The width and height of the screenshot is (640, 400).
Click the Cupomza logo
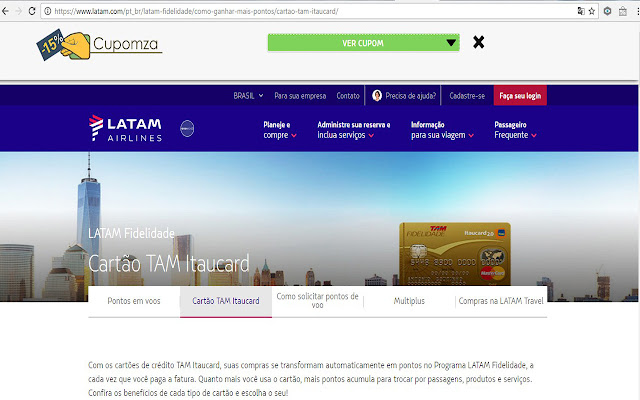[x=99, y=44]
